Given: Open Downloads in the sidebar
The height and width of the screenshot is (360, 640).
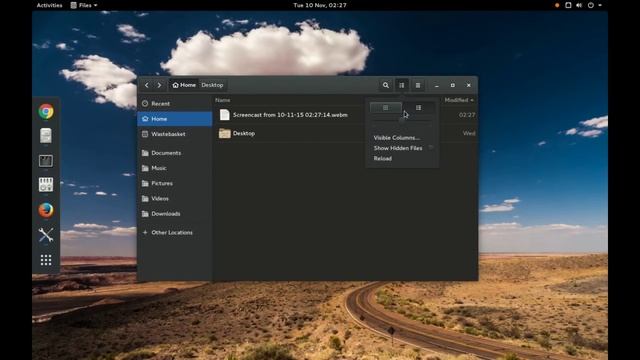Looking at the screenshot, I should 175,213.
